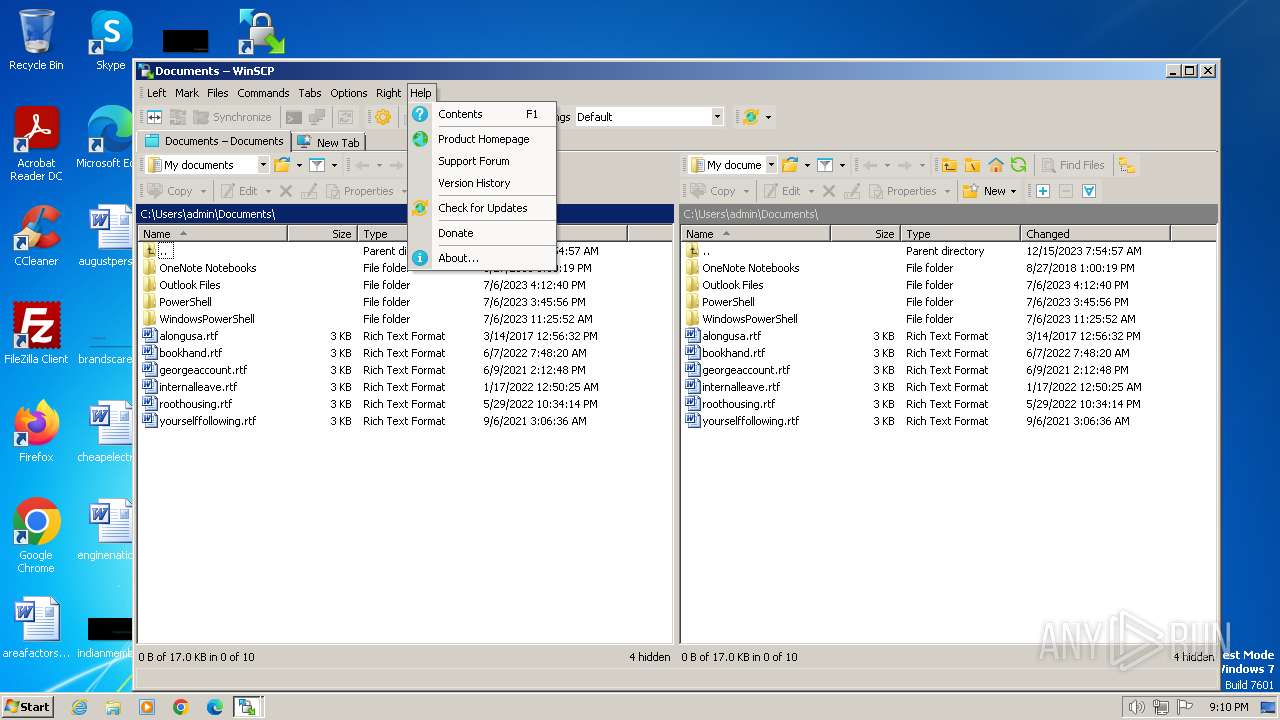Sort right panel by Type column header
This screenshot has width=1280, height=720.
(959, 233)
